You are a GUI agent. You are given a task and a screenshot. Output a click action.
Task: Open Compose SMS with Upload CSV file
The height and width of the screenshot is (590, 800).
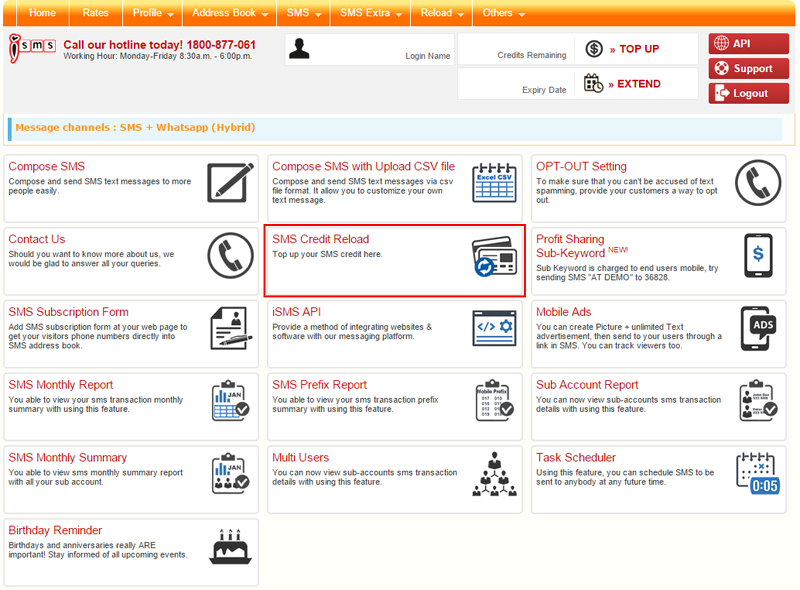point(363,166)
